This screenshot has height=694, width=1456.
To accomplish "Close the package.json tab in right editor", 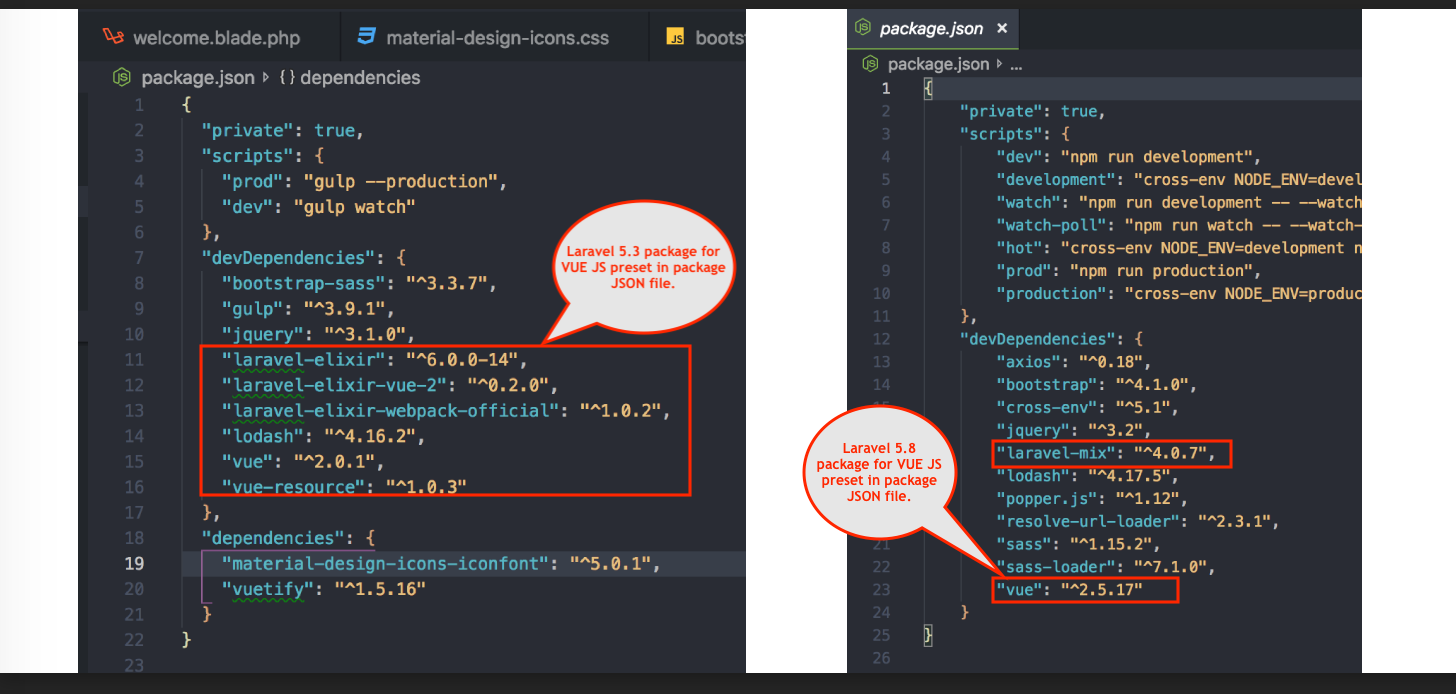I will click(1002, 29).
